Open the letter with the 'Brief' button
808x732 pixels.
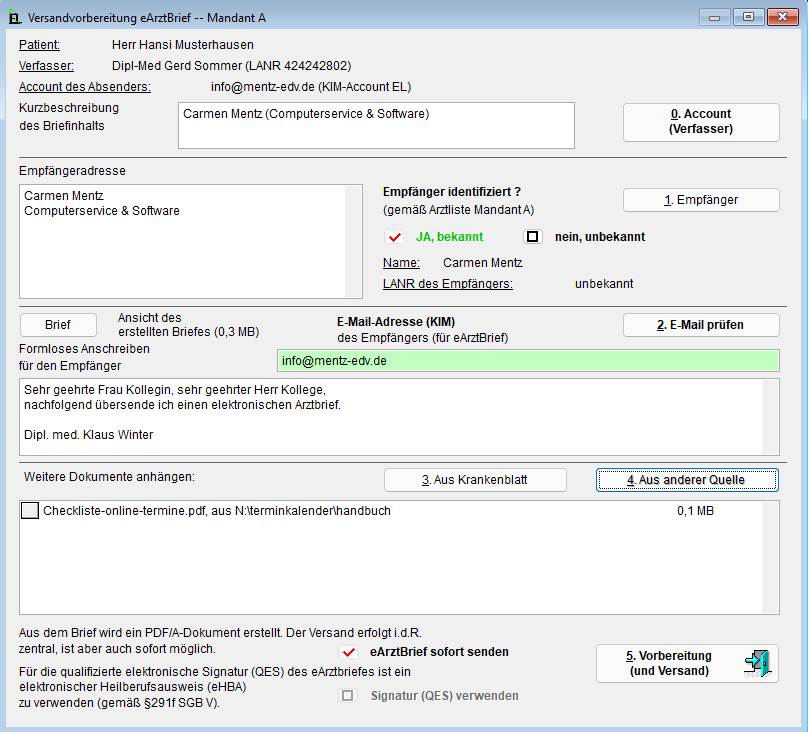point(58,325)
